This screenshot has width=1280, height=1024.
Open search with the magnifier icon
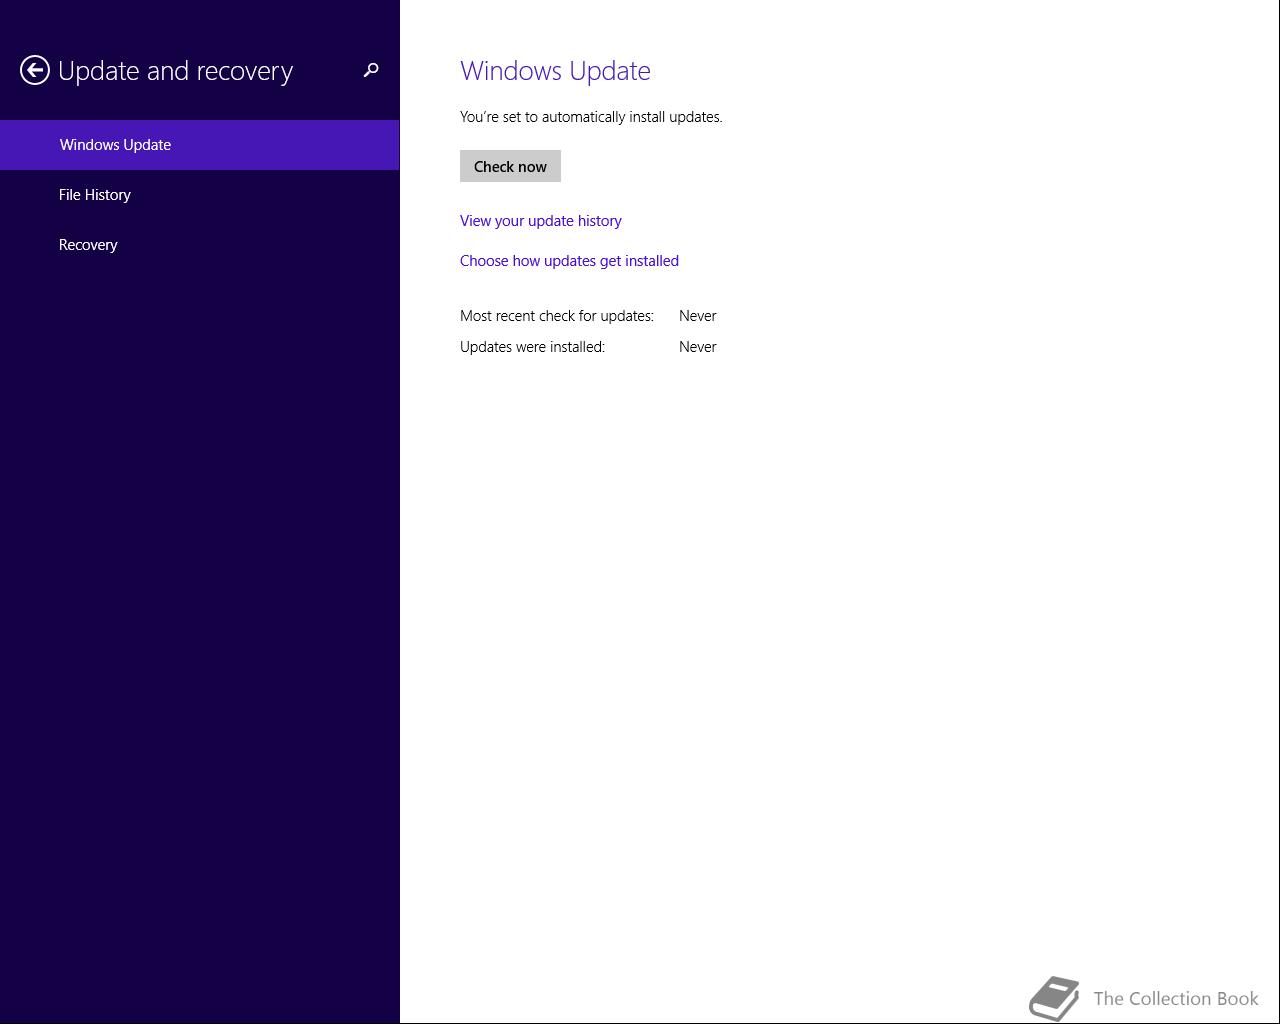(x=371, y=70)
